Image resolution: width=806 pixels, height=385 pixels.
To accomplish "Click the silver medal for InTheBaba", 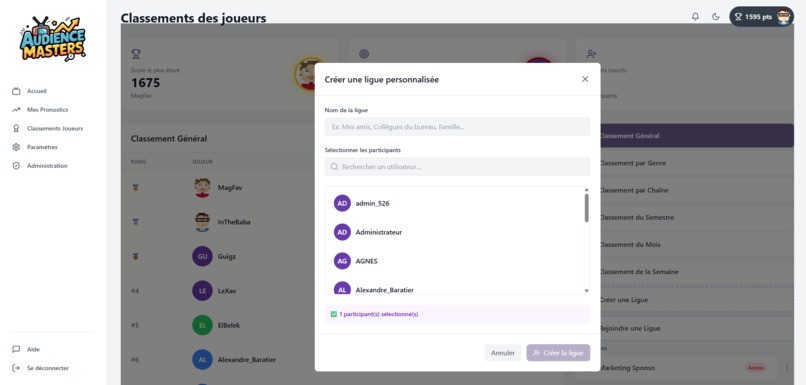I will [x=136, y=222].
